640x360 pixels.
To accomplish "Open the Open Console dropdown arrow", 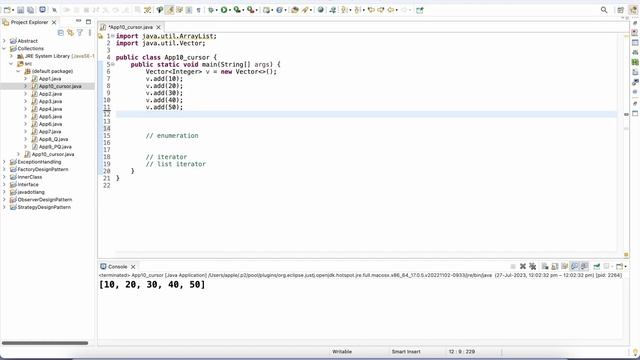I will [x=625, y=267].
